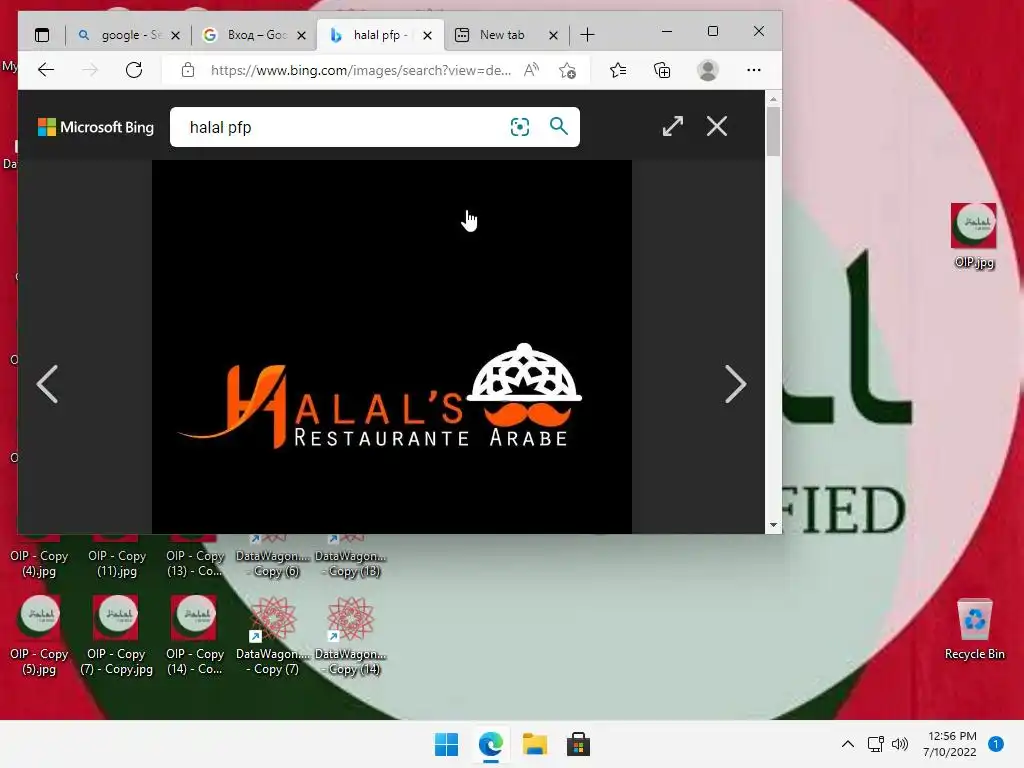Screen dimensions: 1024x768
Task: Click the page scrollbar up arrow
Action: [773, 99]
